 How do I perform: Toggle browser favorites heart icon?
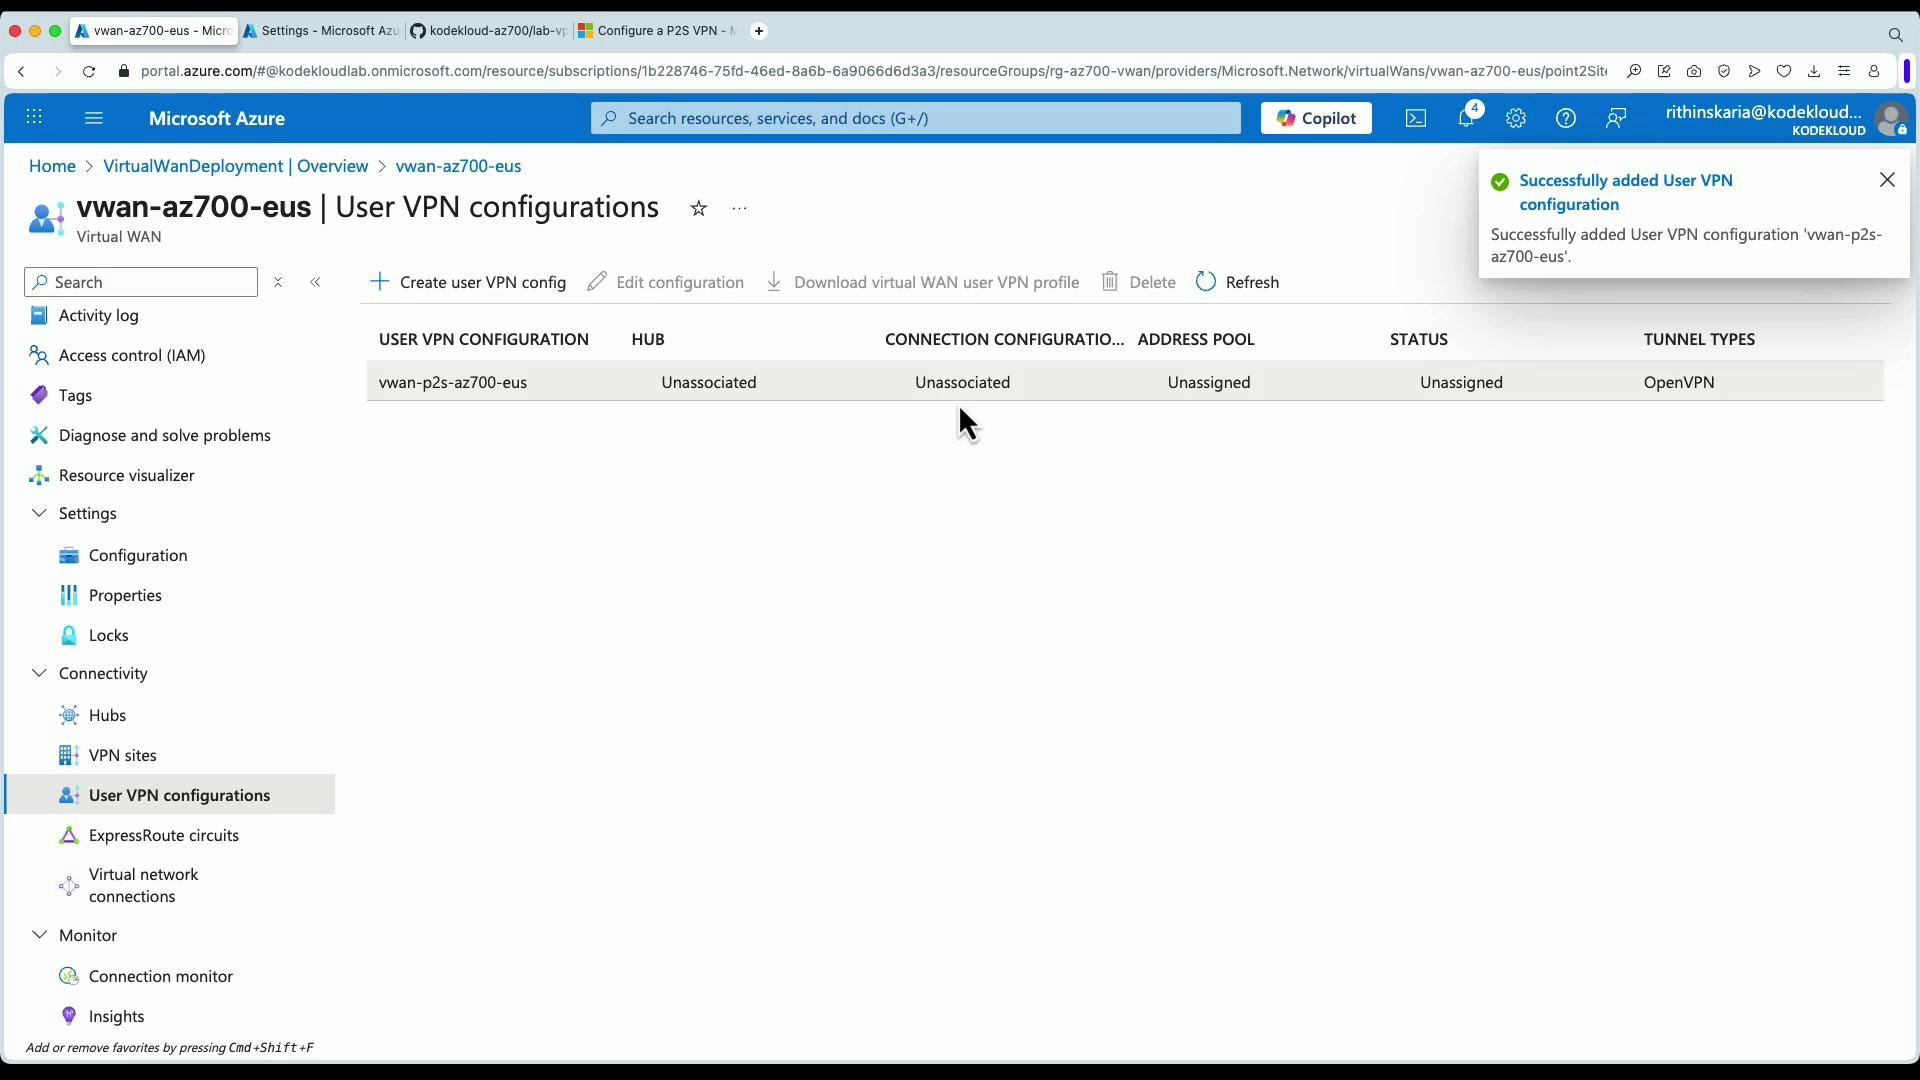pyautogui.click(x=1786, y=71)
